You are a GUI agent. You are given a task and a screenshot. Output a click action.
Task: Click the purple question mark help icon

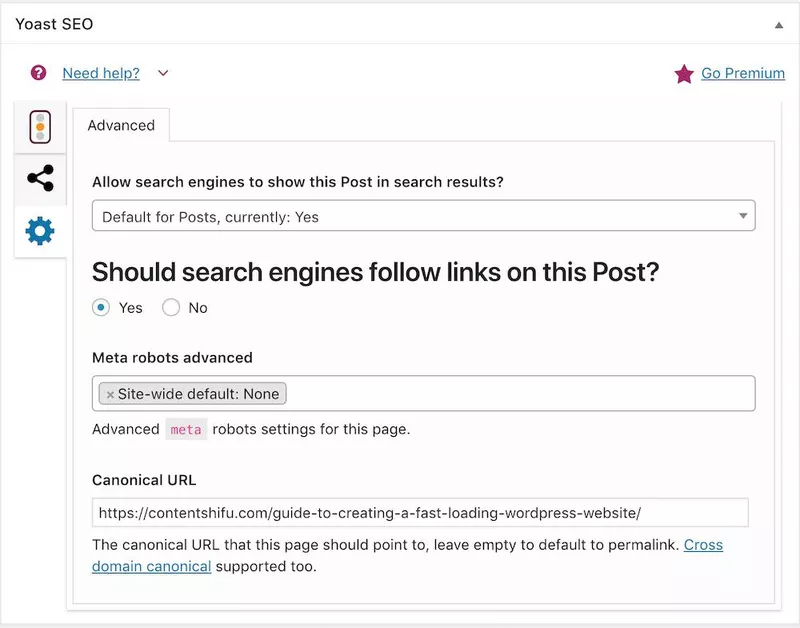[x=38, y=73]
